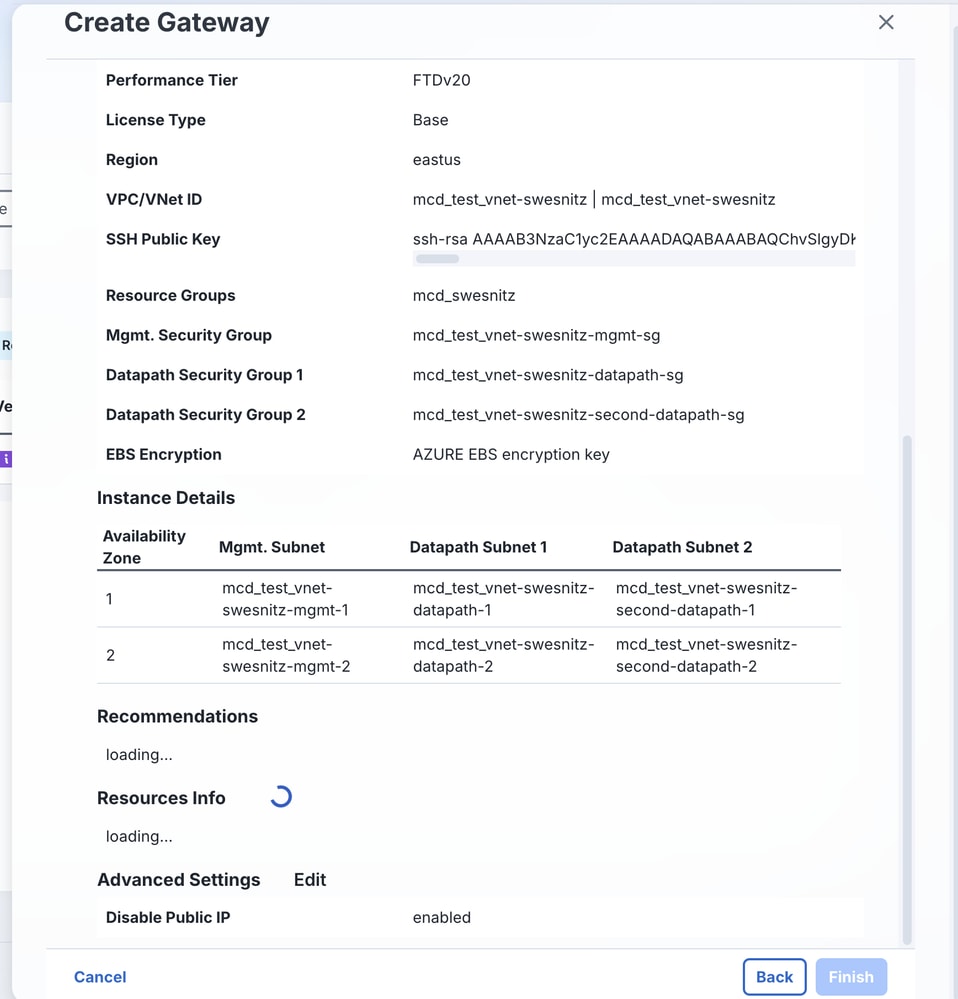The width and height of the screenshot is (958, 999).
Task: Select mcd_test_vnet-swesnitz-datapath-sg value
Action: (548, 375)
